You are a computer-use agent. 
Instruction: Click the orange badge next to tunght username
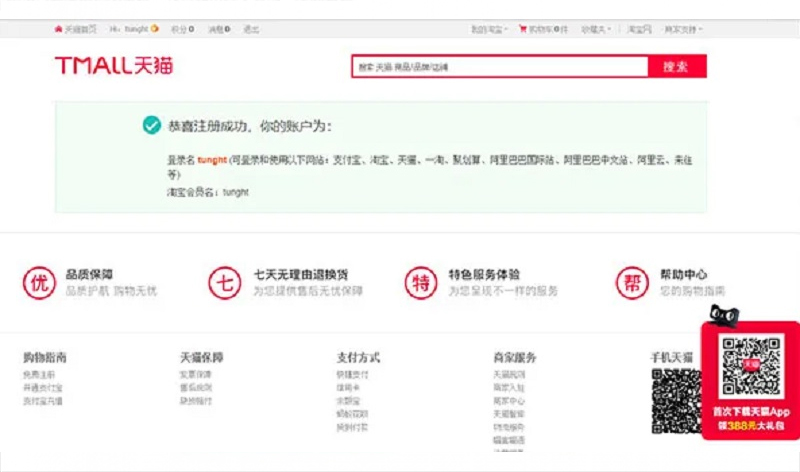point(155,29)
